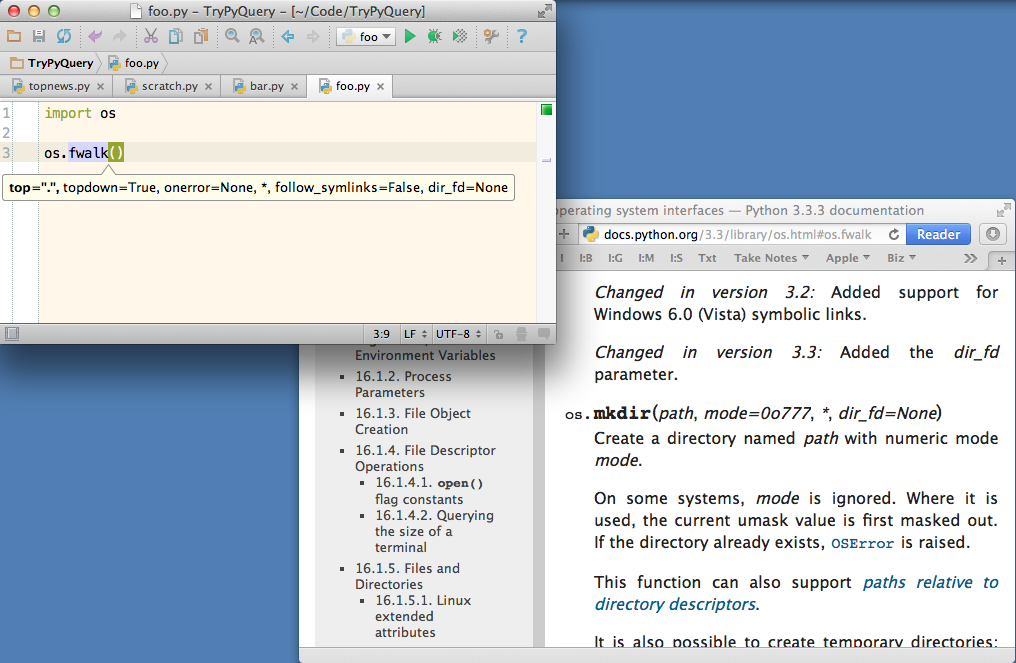The image size is (1016, 663).
Task: Click the Copy icon in the toolbar
Action: click(x=176, y=36)
